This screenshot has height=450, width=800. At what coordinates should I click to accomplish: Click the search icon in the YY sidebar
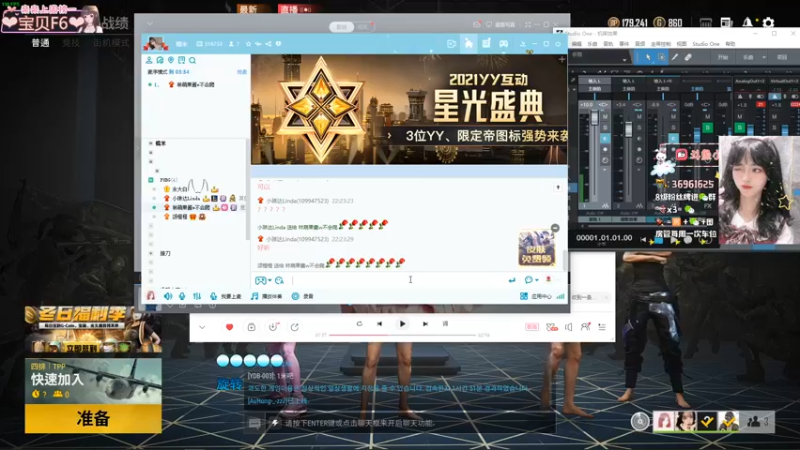click(x=192, y=60)
